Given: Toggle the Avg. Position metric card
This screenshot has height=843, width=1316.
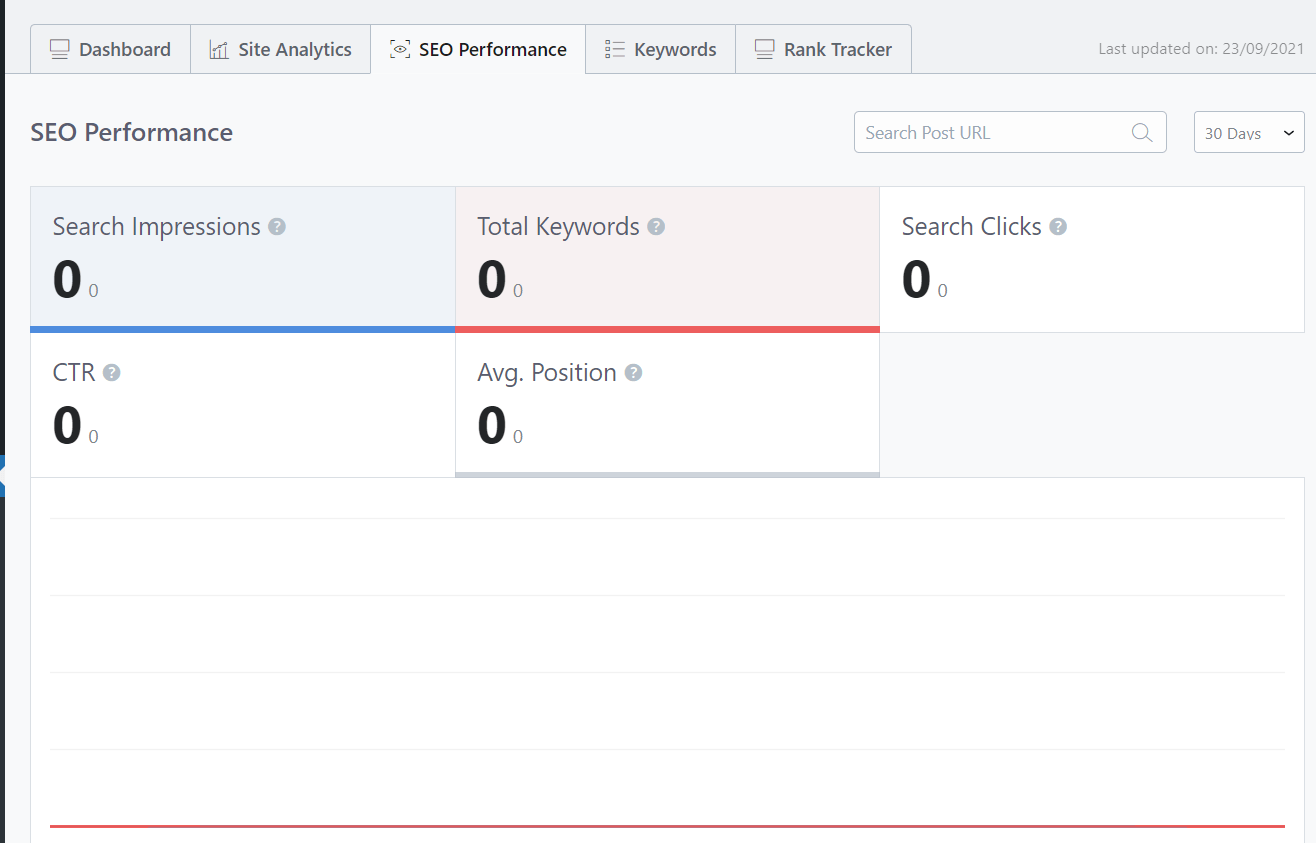Looking at the screenshot, I should [x=668, y=405].
